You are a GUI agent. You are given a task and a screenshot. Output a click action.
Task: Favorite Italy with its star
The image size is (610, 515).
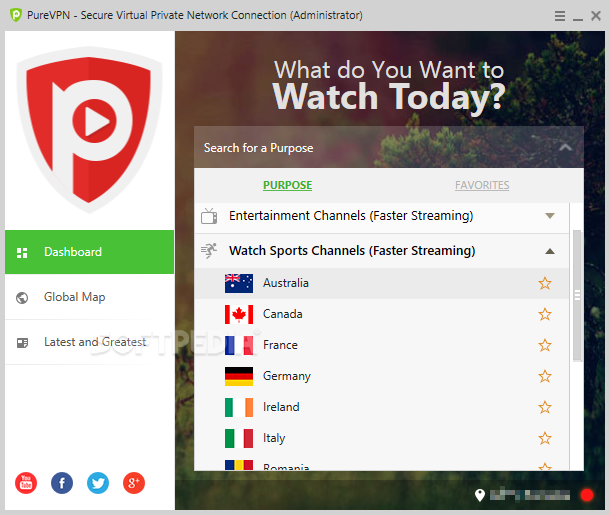coord(545,438)
